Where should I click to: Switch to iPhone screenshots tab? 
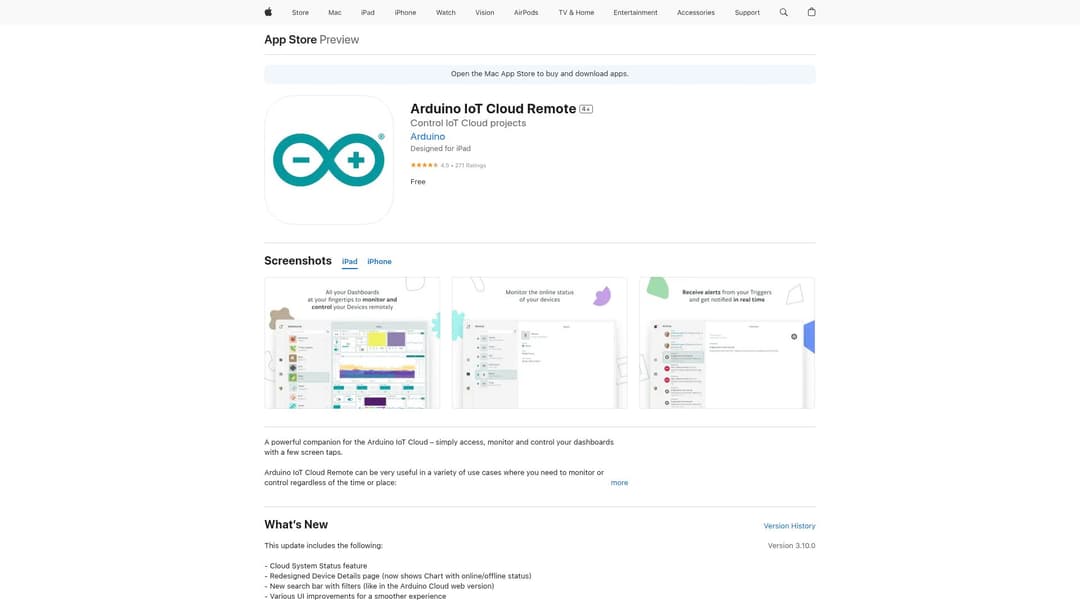coord(380,262)
